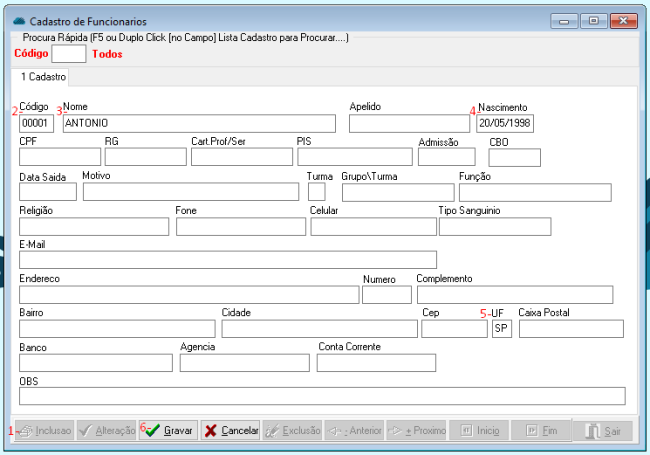
Task: Click the Nome field containing ANTONIO
Action: point(198,124)
